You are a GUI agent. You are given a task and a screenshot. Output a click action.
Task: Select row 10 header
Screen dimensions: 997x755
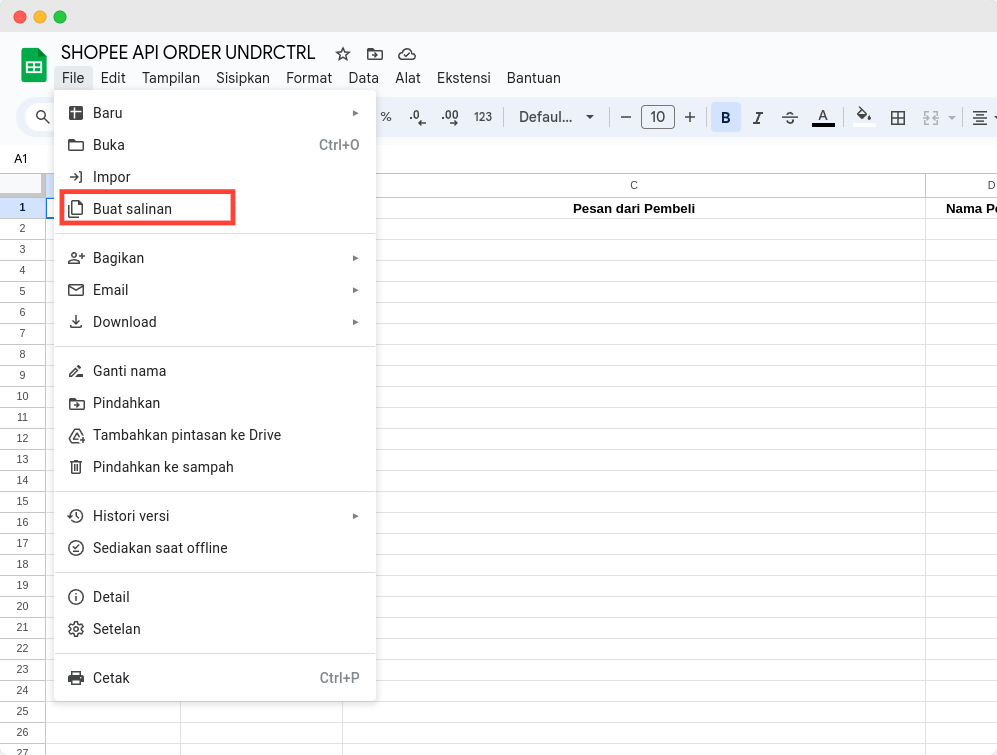(x=22, y=396)
